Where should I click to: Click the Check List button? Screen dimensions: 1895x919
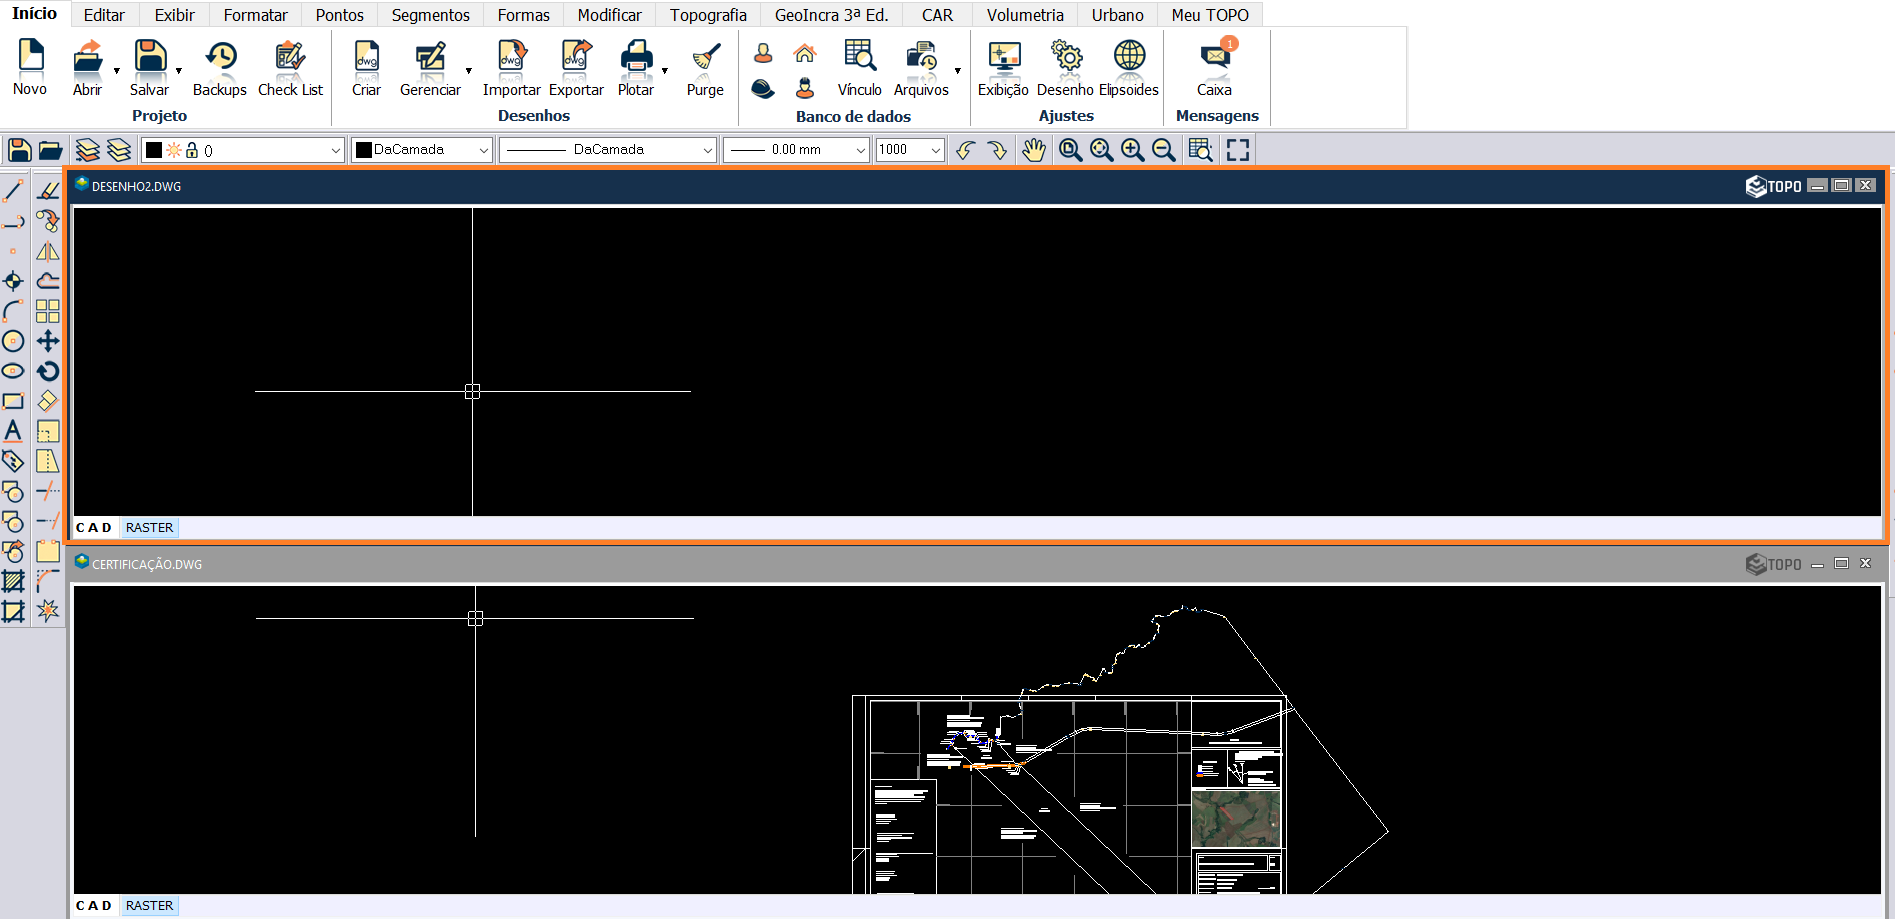[x=290, y=68]
